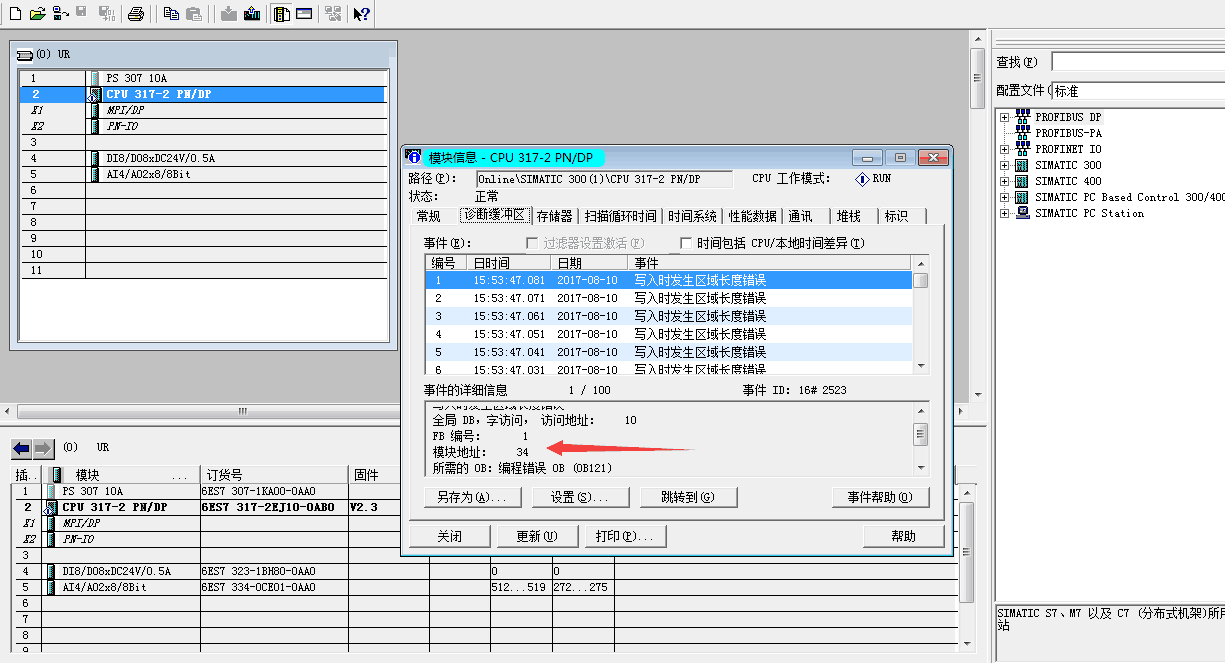Open a station with the folder icon
Screen dimensions: 1225x663
[38, 13]
